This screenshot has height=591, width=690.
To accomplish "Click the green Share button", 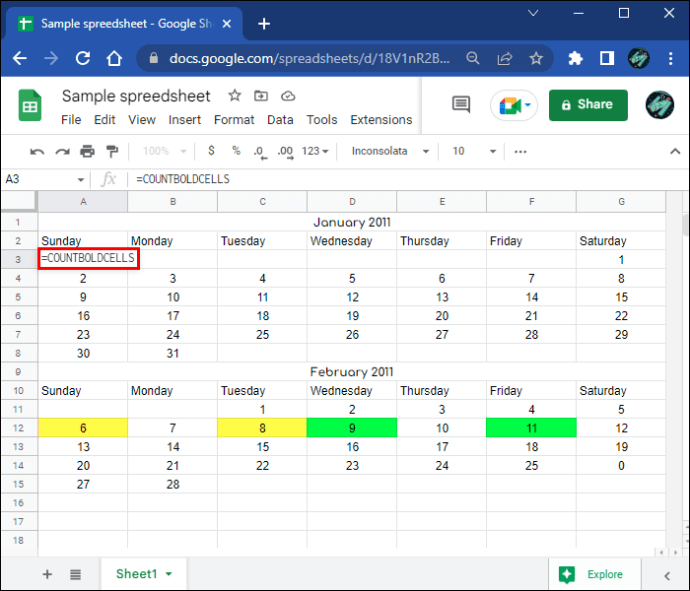I will [x=588, y=105].
